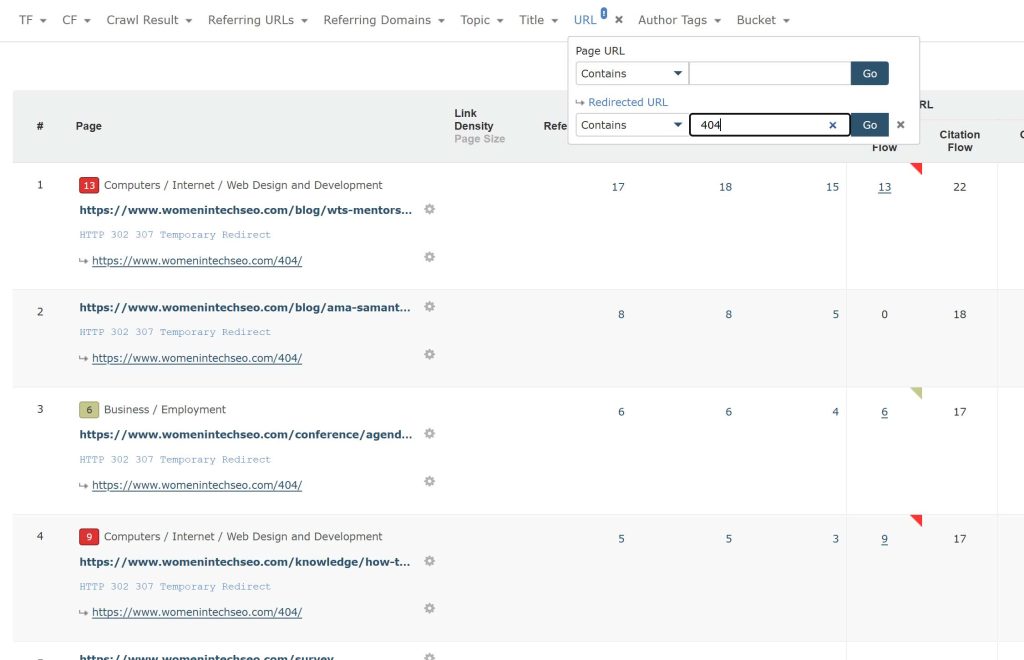Screen dimensions: 1024x660
Task: Open settings gear for ama-samant page URL
Action: pos(429,306)
